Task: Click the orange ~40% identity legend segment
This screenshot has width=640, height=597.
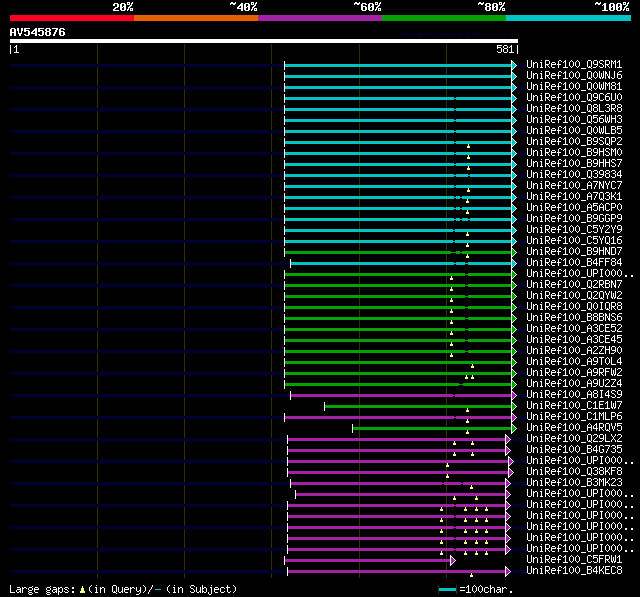Action: coord(196,18)
